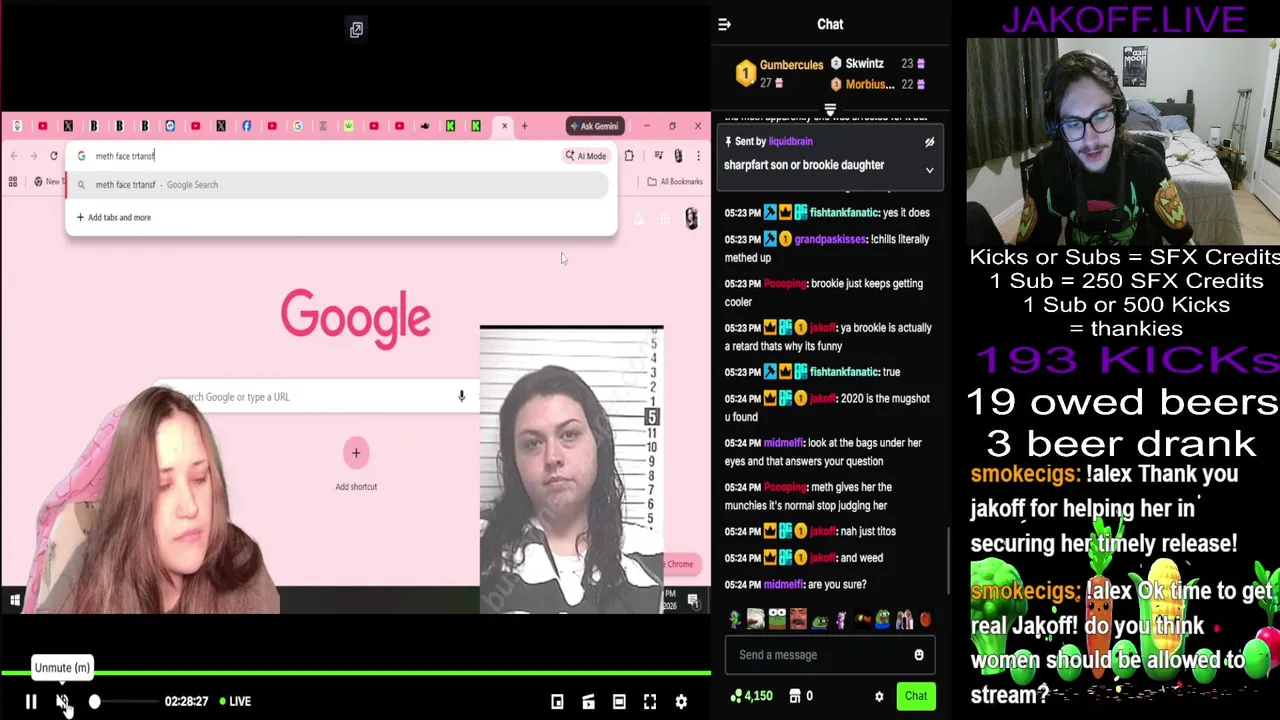Open a new Chrome tab with plus
Screen dimensions: 1280x720
tap(524, 126)
